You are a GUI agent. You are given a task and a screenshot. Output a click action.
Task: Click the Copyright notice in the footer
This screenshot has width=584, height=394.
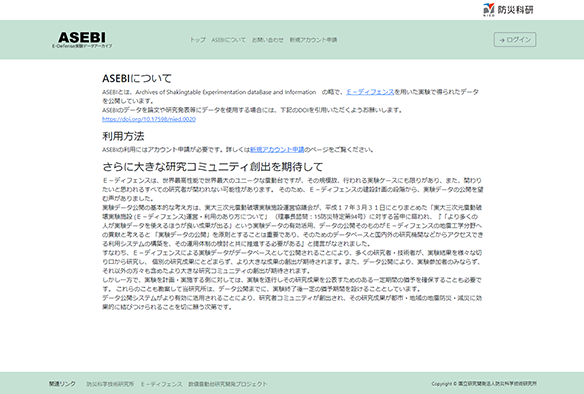click(484, 384)
